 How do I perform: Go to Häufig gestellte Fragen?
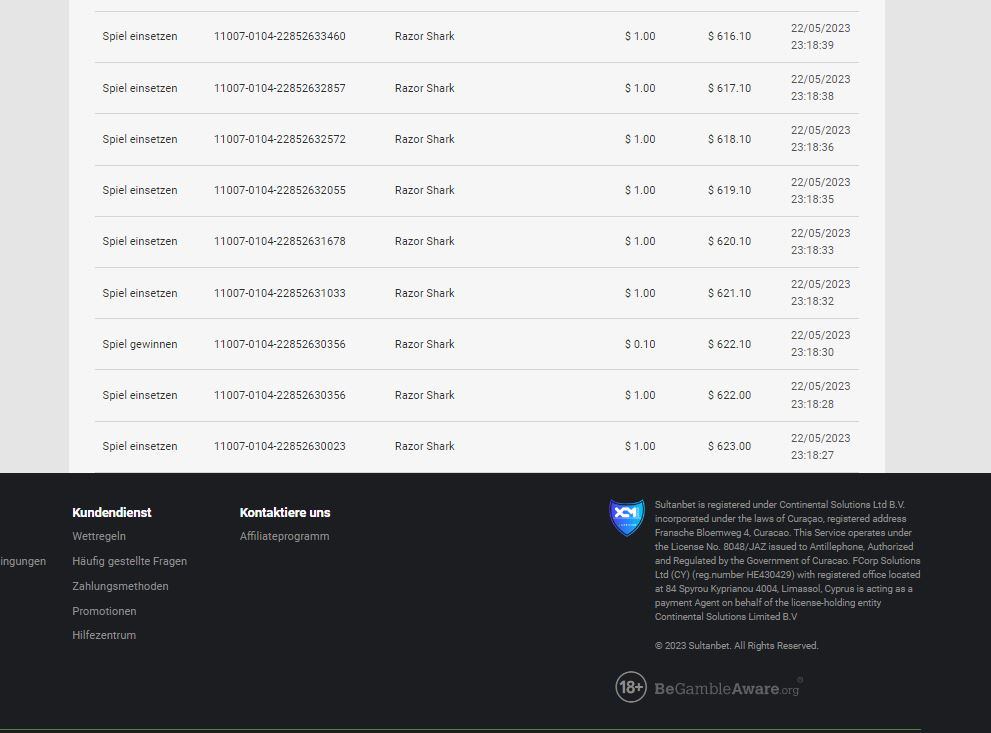129,561
